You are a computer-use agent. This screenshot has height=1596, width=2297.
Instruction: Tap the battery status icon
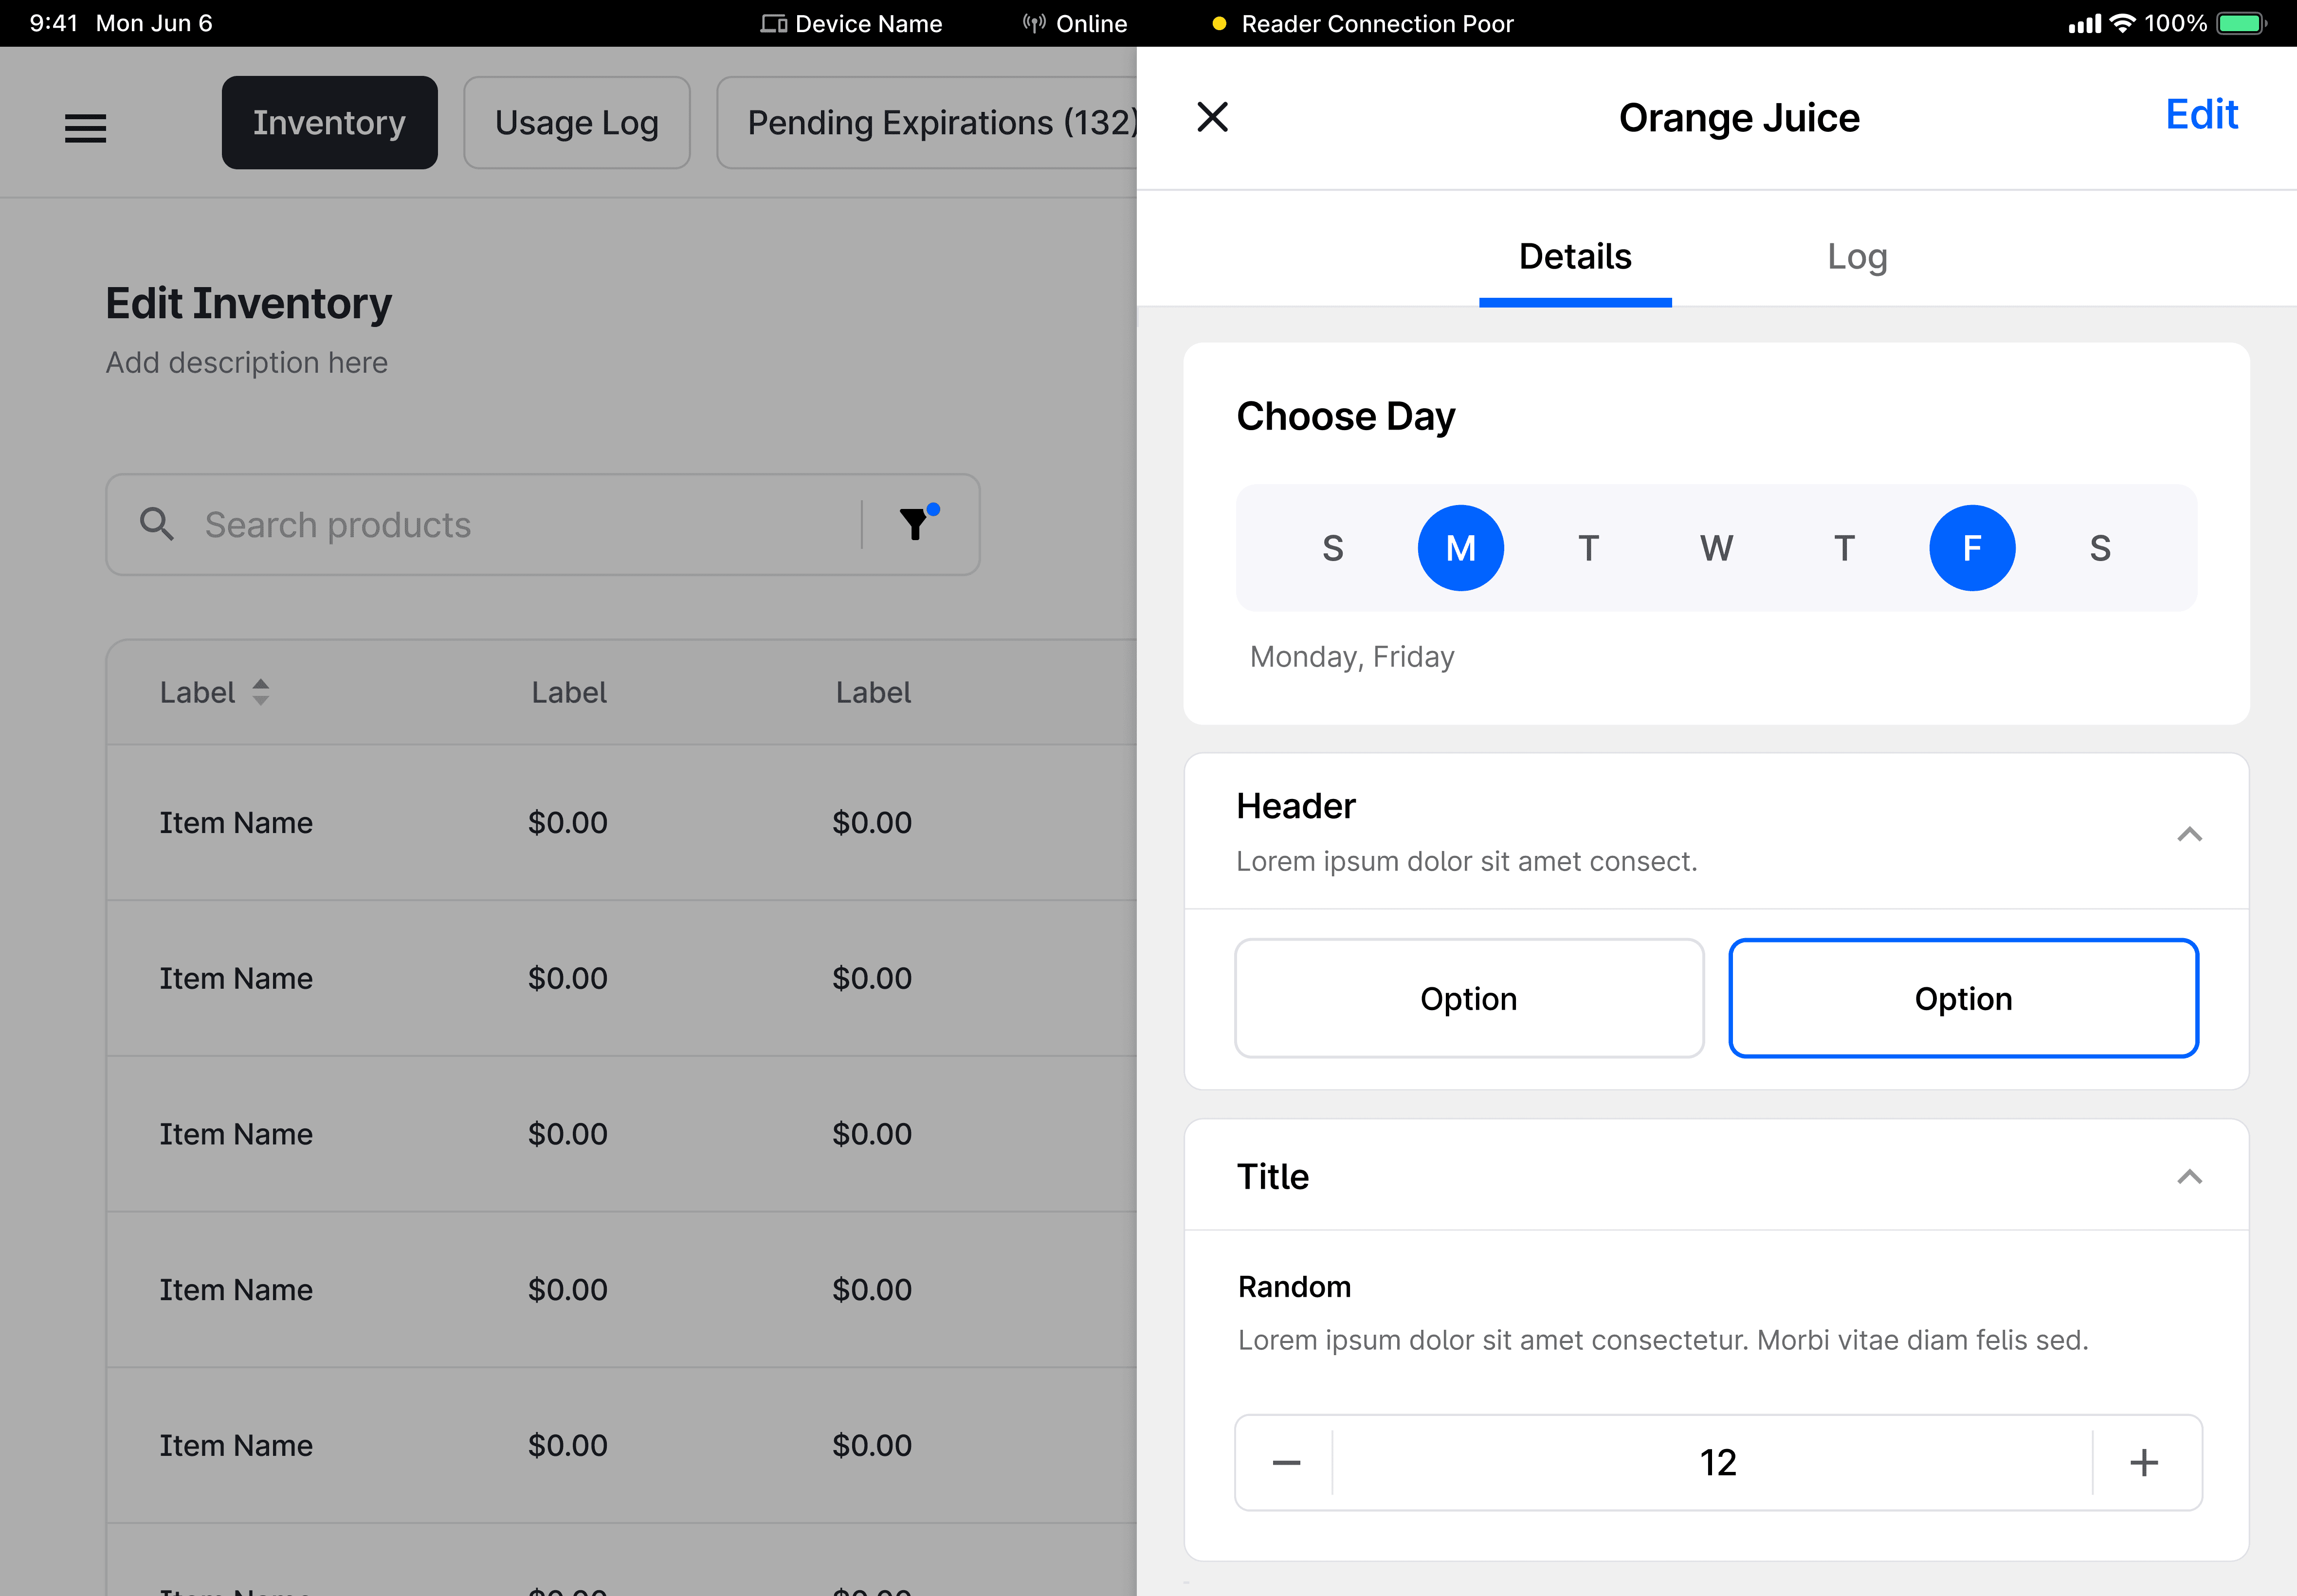coord(2240,23)
